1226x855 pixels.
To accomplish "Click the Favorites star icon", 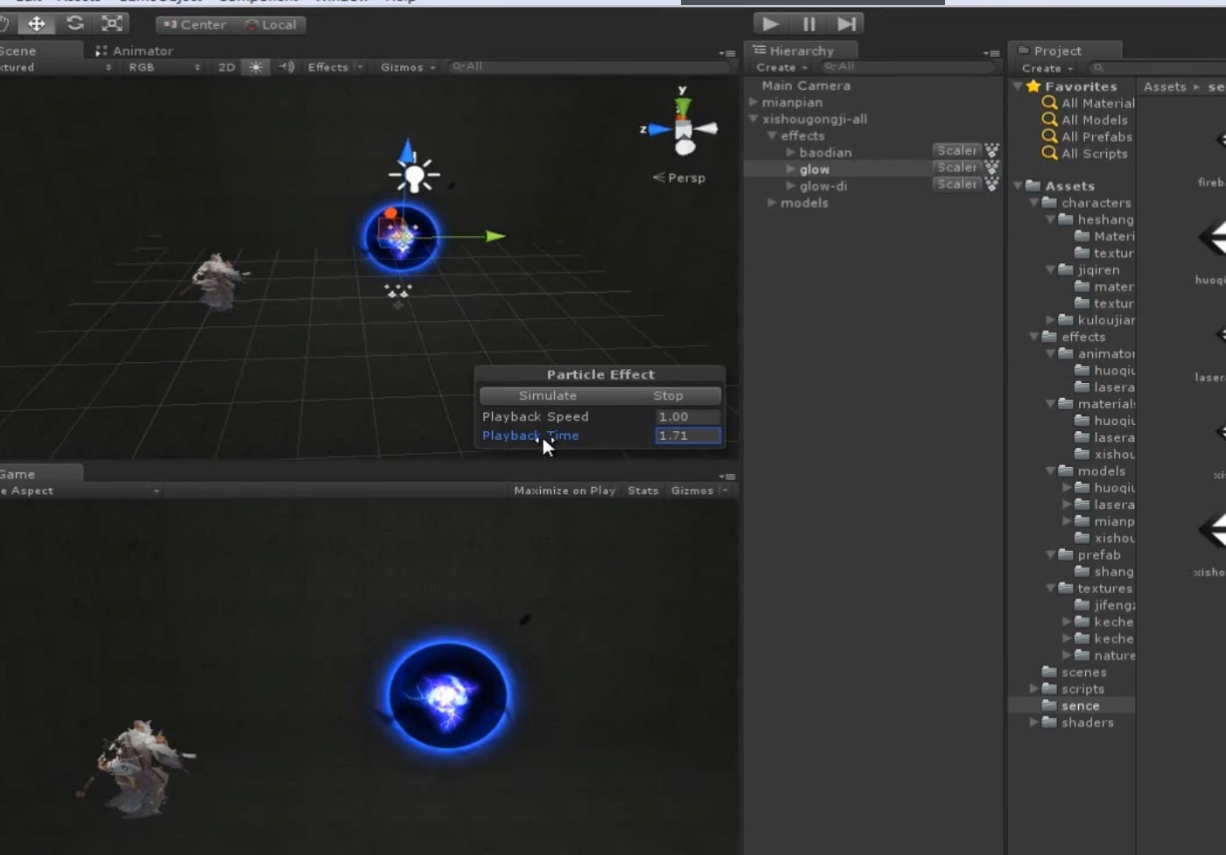I will pyautogui.click(x=1033, y=87).
